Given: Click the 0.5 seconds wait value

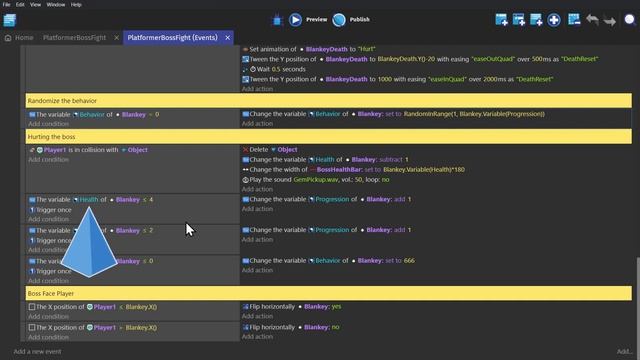Looking at the screenshot, I should [276, 69].
